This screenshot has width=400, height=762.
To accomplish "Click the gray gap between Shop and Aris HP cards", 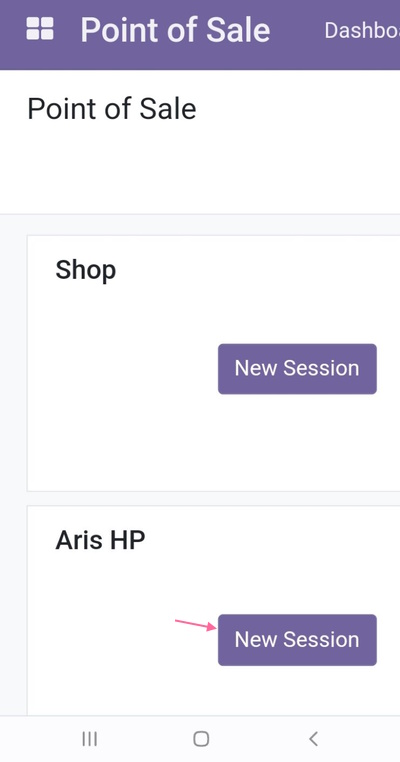I will click(x=213, y=499).
